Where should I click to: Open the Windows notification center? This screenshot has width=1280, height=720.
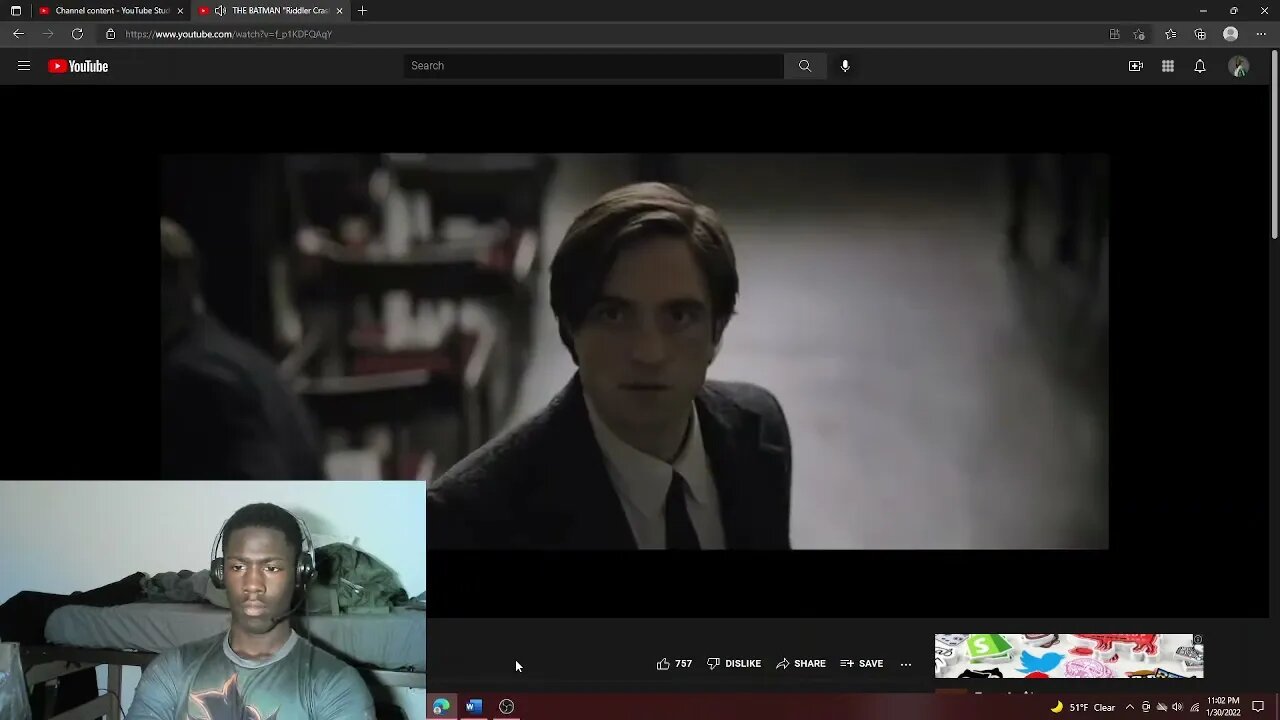1258,707
